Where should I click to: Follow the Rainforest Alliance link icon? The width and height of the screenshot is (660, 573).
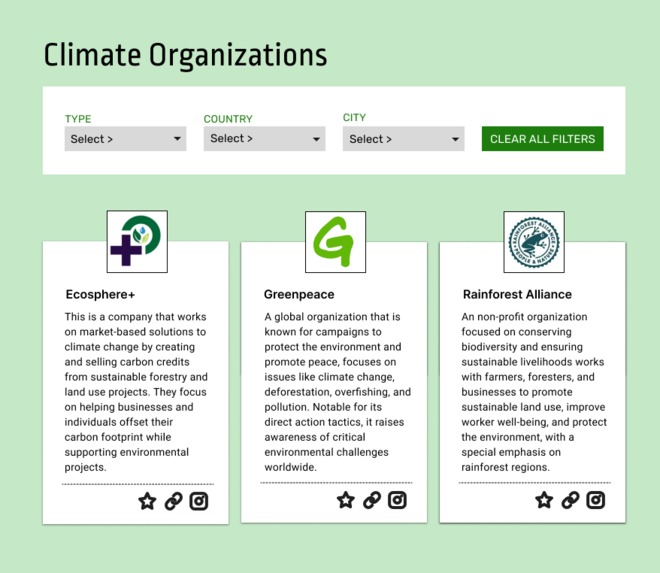coord(570,500)
